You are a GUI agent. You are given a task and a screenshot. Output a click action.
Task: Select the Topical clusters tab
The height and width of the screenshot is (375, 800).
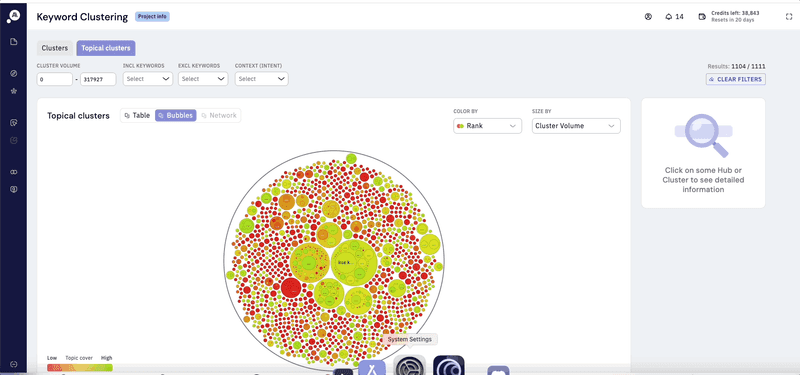pyautogui.click(x=106, y=48)
